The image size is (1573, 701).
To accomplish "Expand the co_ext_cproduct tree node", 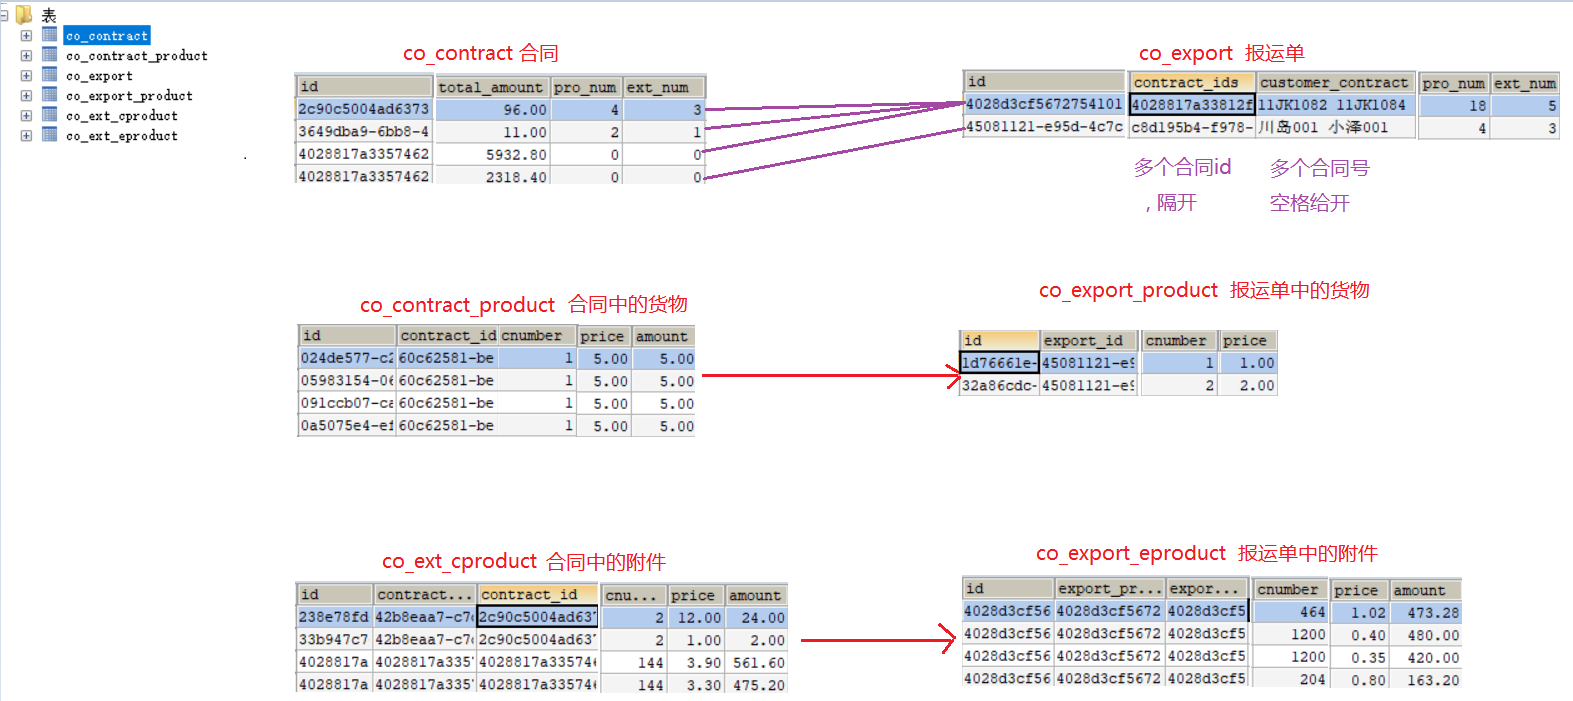I will (26, 116).
